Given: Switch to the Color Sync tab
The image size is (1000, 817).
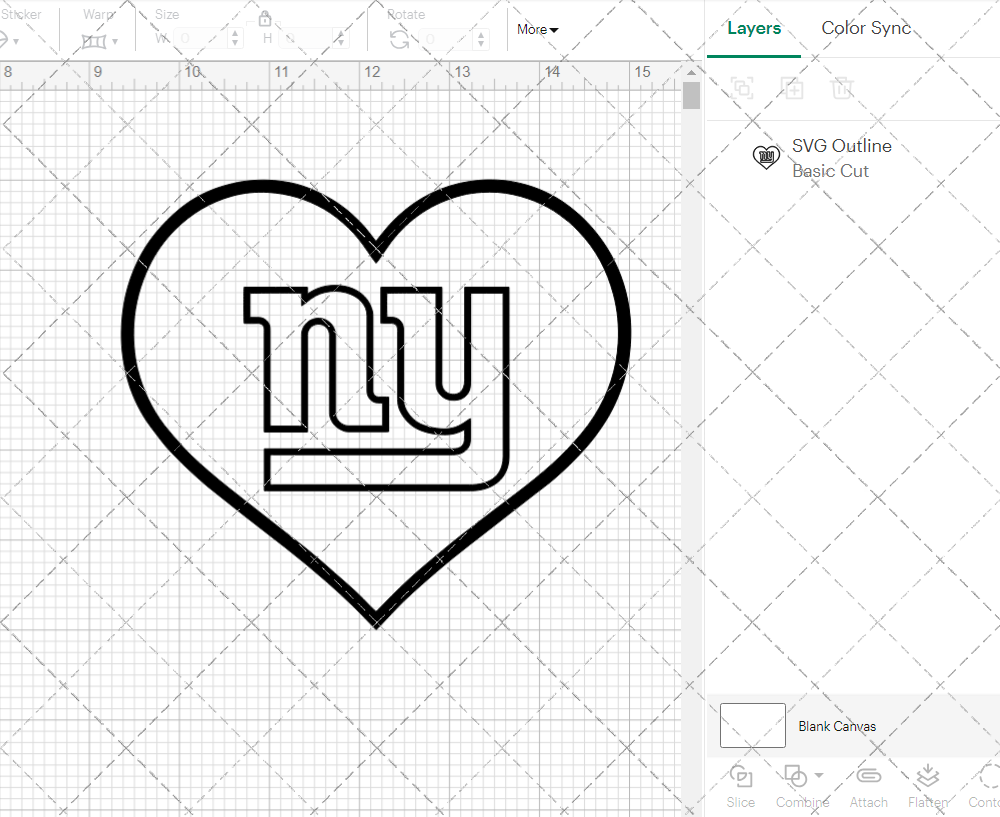Looking at the screenshot, I should click(x=866, y=28).
